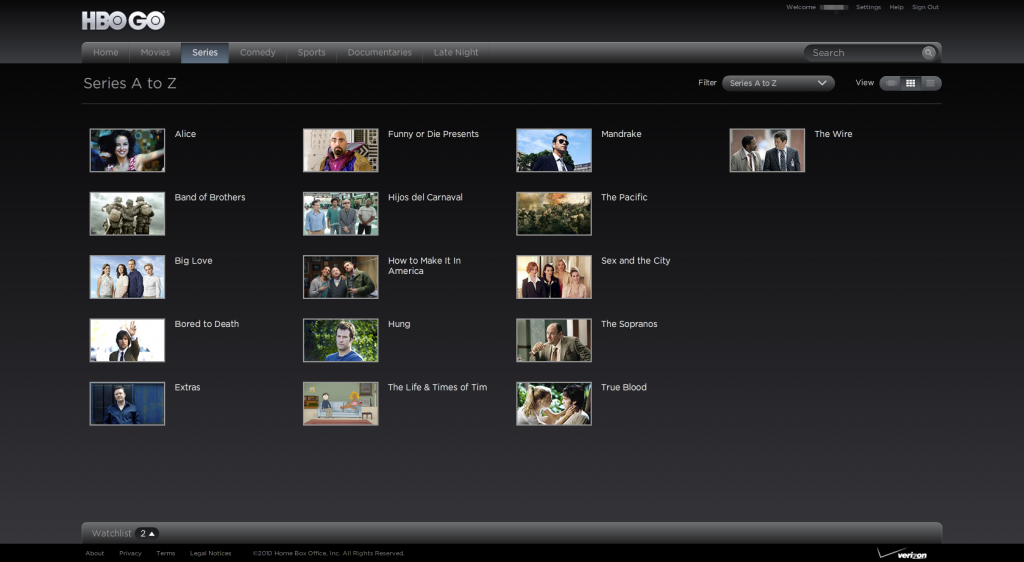This screenshot has width=1024, height=562.
Task: Click The Pacific title text
Action: [x=624, y=197]
